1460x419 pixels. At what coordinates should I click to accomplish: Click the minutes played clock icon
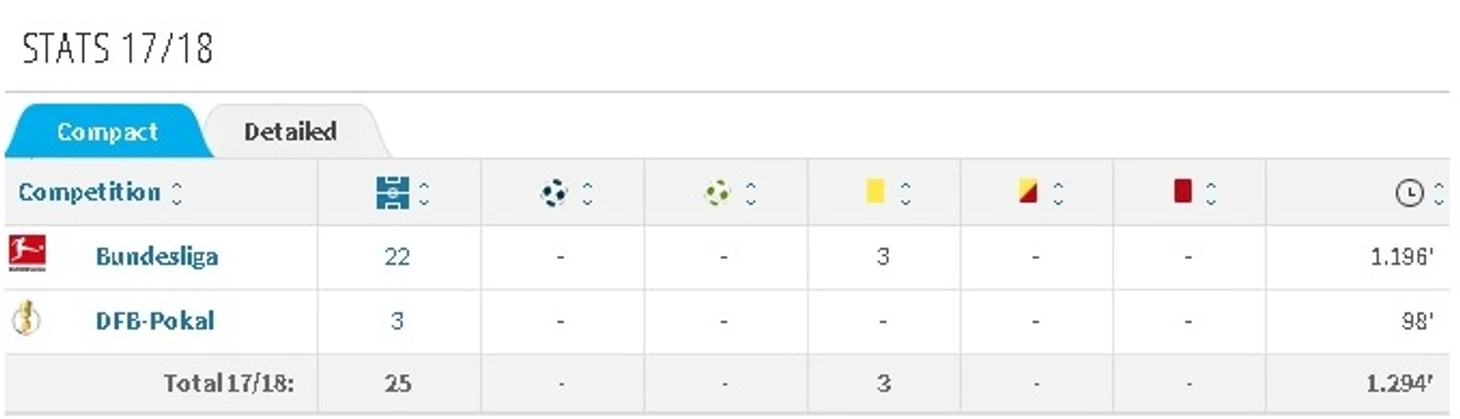tap(1409, 194)
